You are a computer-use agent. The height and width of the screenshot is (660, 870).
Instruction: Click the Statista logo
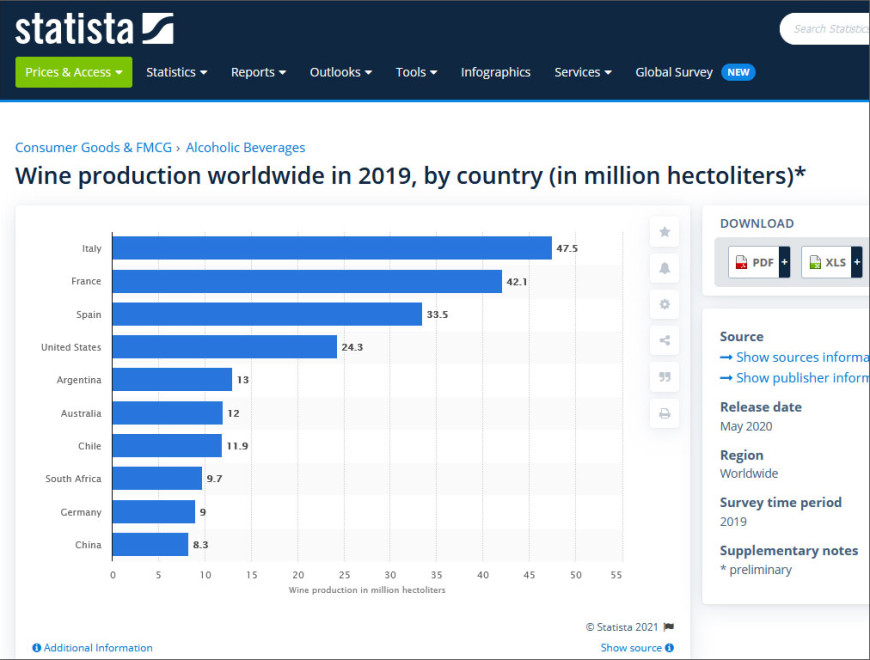(94, 29)
